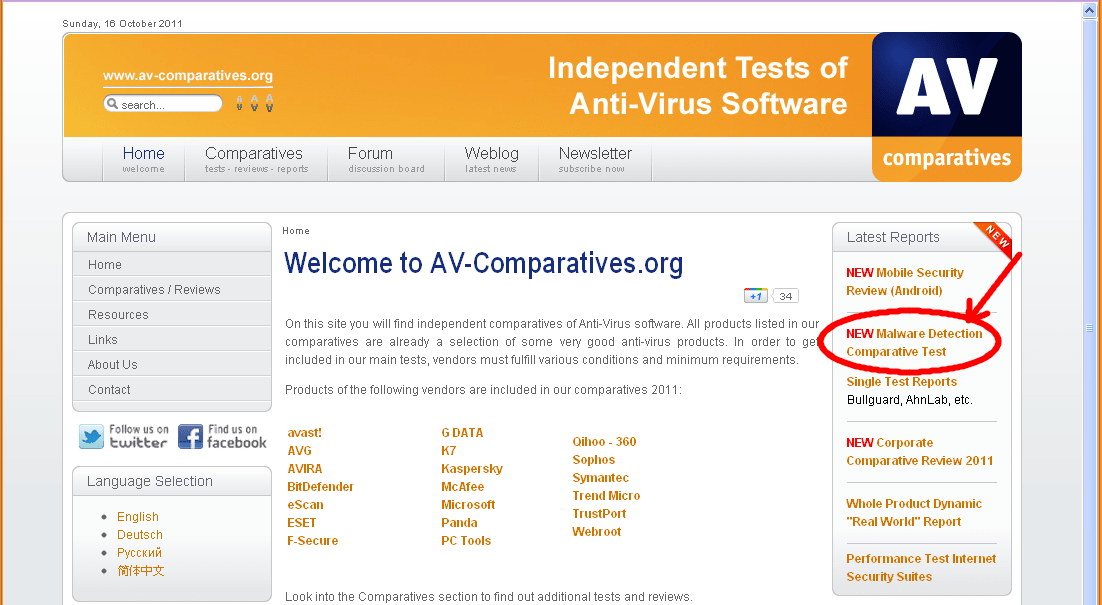Select the medium font size A icon
The image size is (1102, 605).
254,104
